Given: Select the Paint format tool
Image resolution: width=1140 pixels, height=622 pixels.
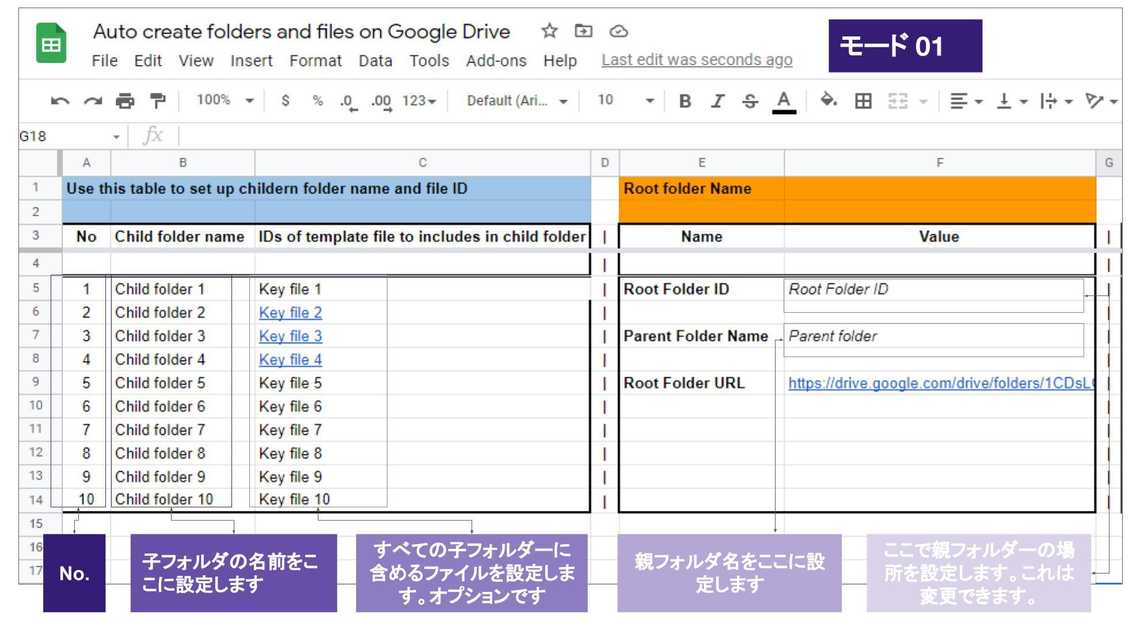Looking at the screenshot, I should (x=157, y=101).
